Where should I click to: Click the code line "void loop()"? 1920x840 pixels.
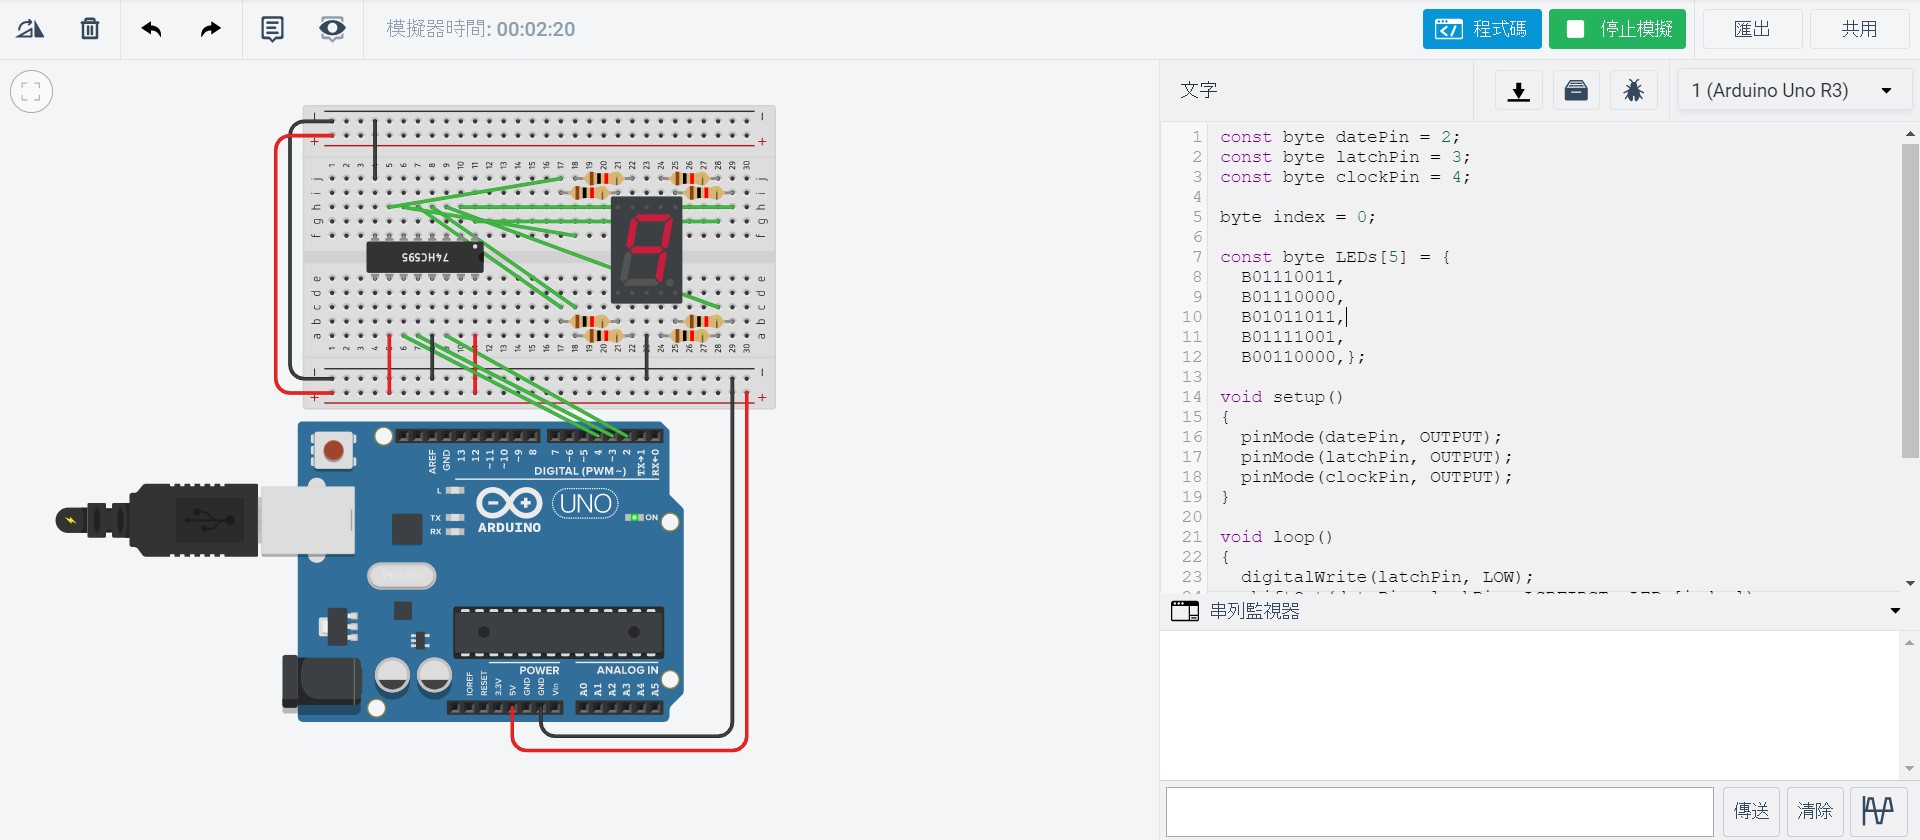[x=1276, y=537]
